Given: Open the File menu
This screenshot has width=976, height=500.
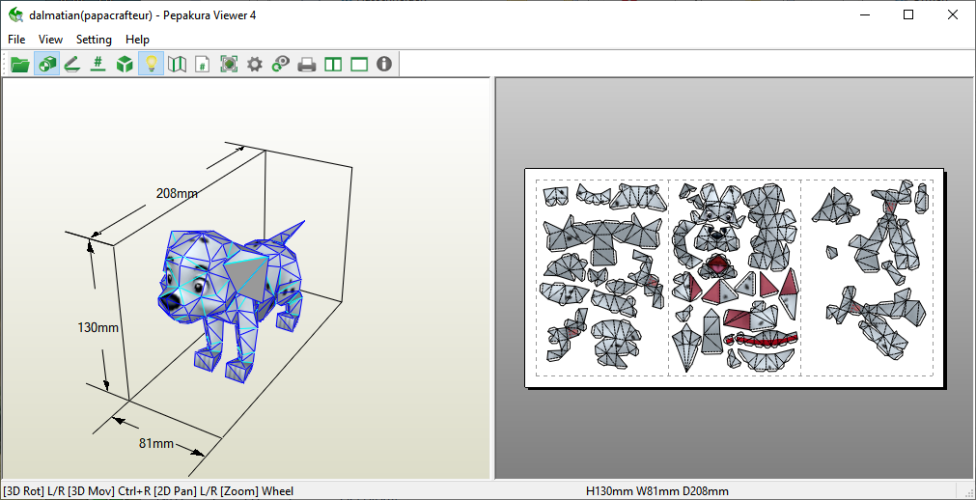Looking at the screenshot, I should click(16, 39).
